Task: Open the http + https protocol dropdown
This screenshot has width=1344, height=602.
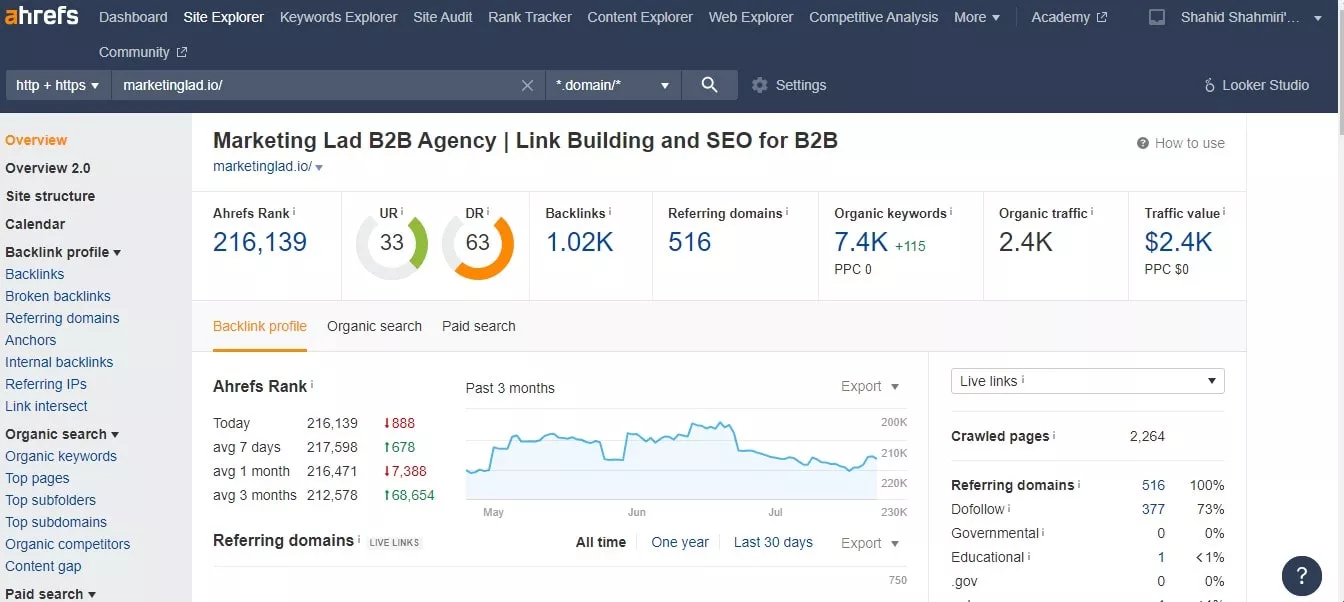Action: click(x=58, y=85)
